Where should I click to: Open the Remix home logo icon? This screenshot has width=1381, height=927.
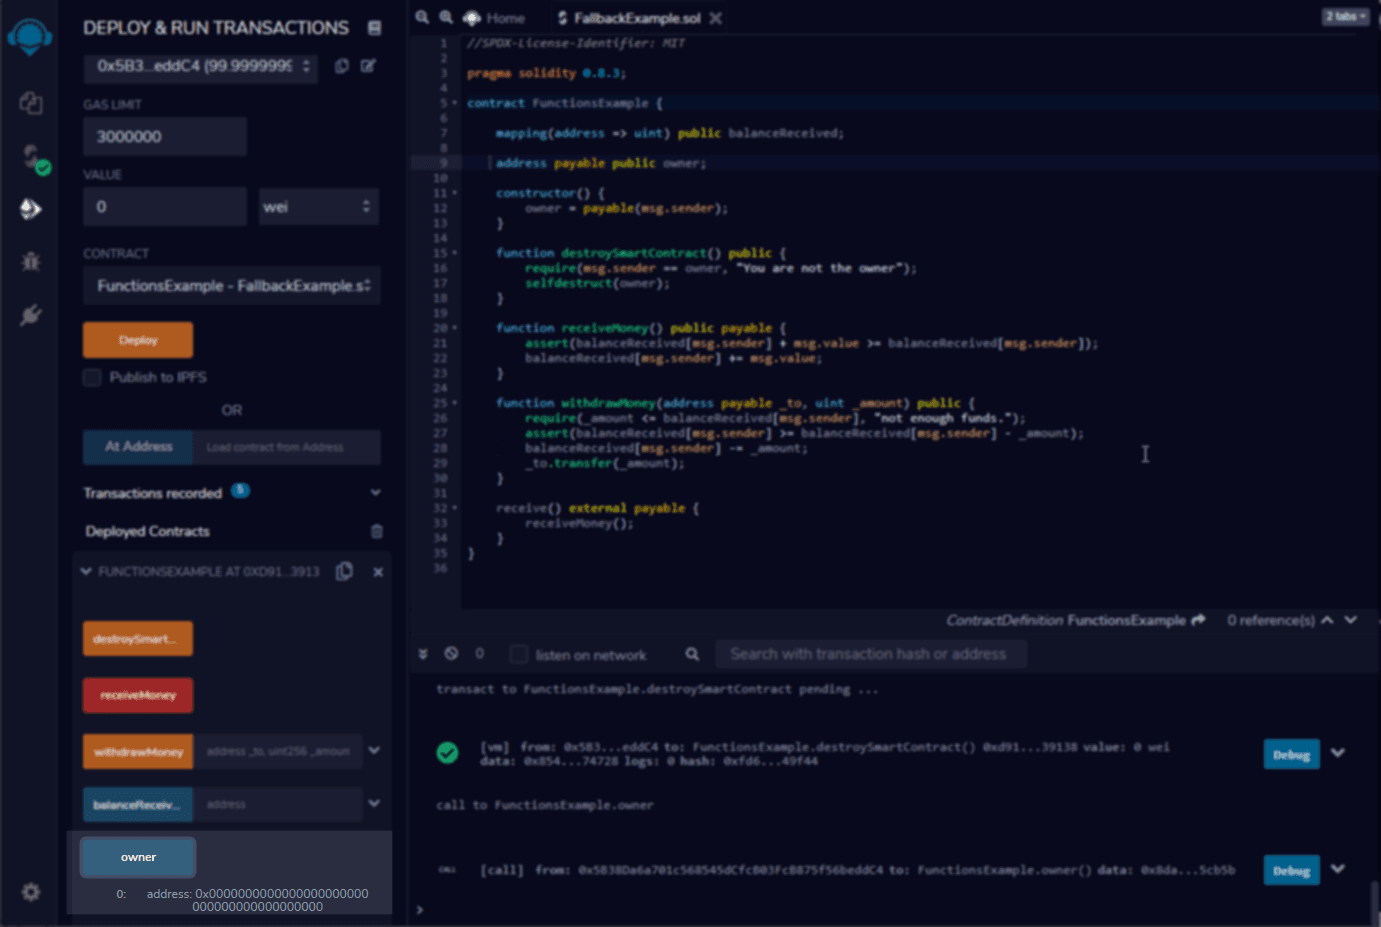pyautogui.click(x=30, y=37)
